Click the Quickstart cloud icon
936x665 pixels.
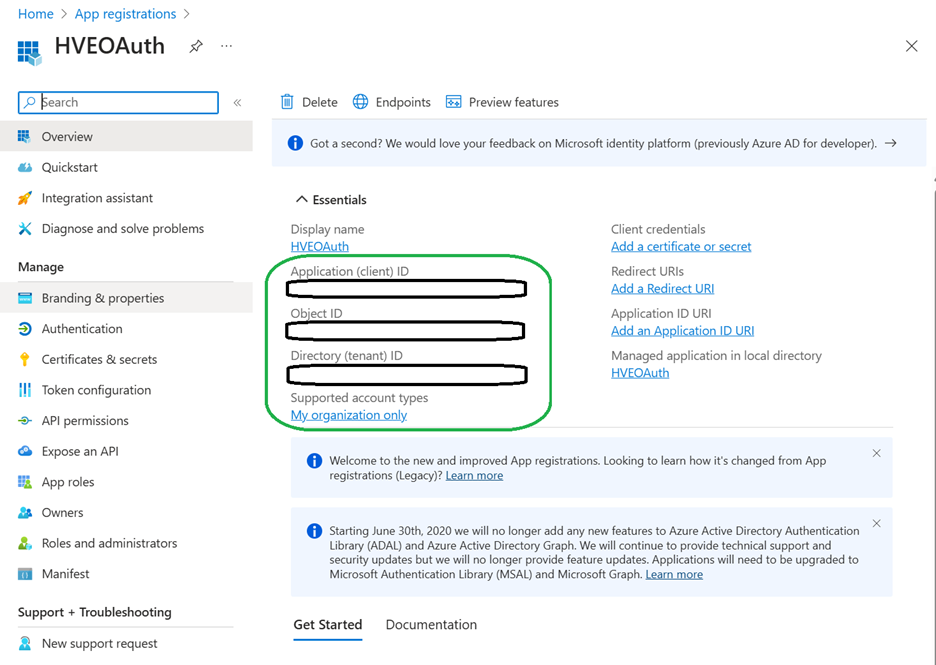(24, 167)
